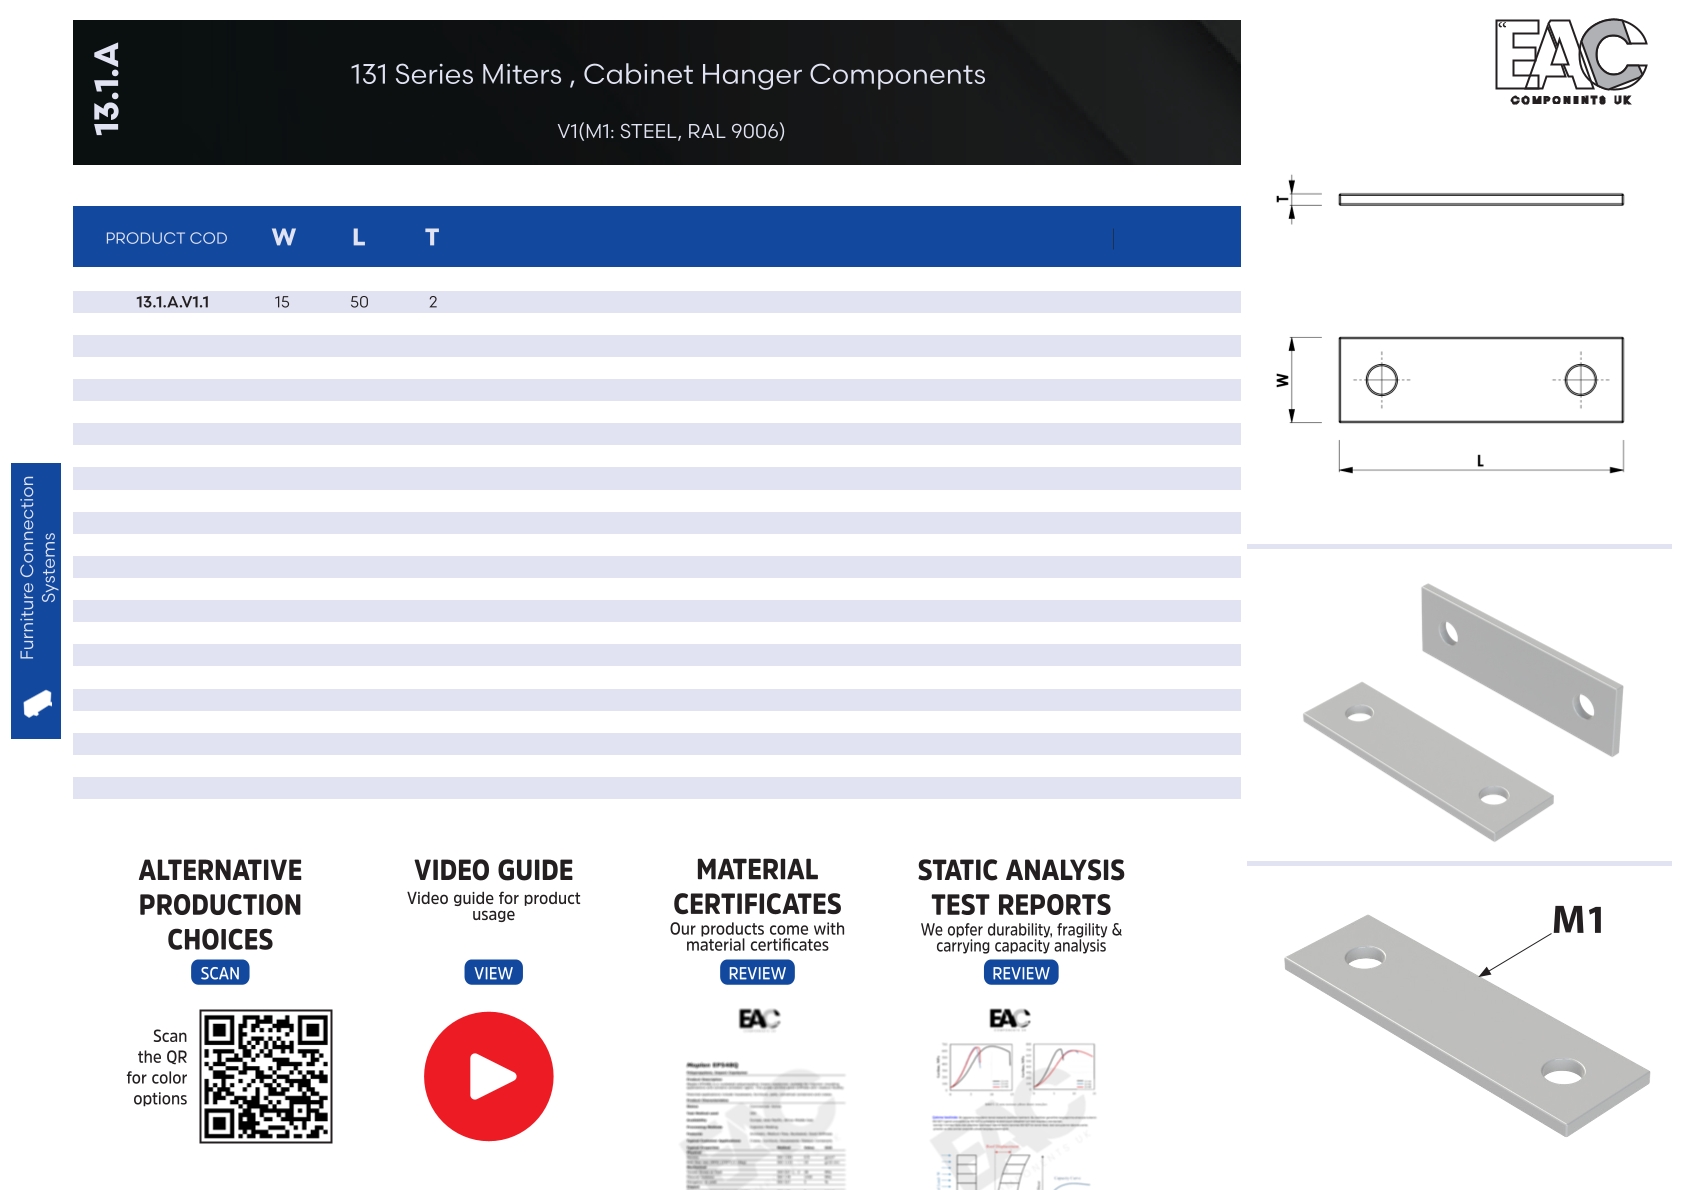Click the L column header

(x=358, y=238)
